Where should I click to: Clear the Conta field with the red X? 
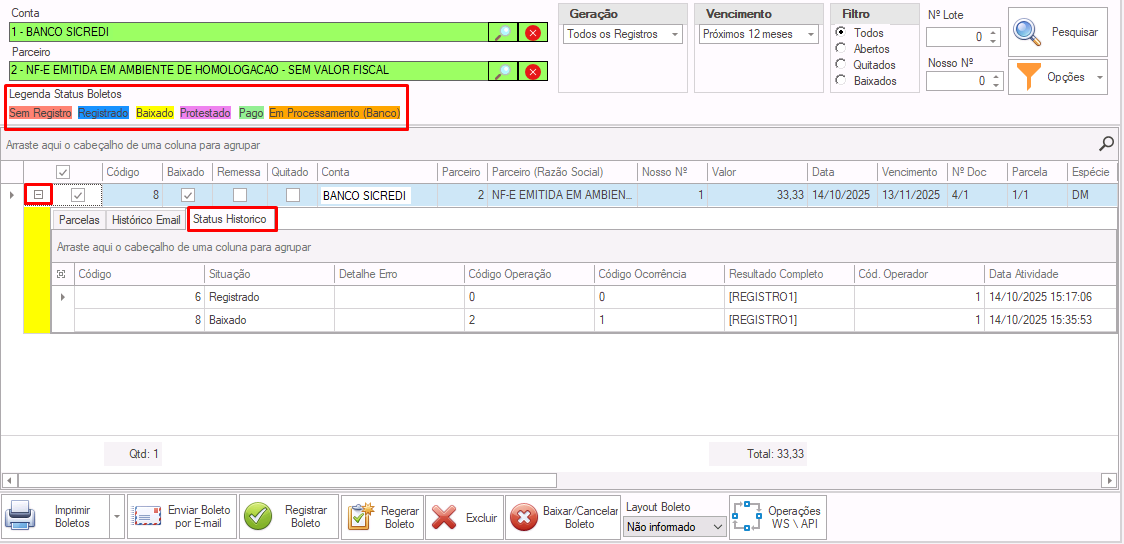533,32
